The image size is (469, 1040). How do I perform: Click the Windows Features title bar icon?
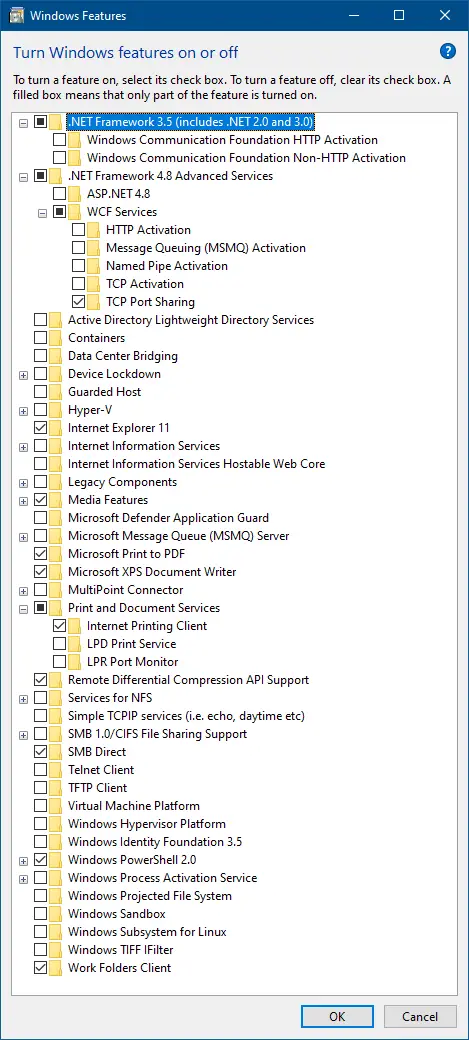click(x=18, y=15)
